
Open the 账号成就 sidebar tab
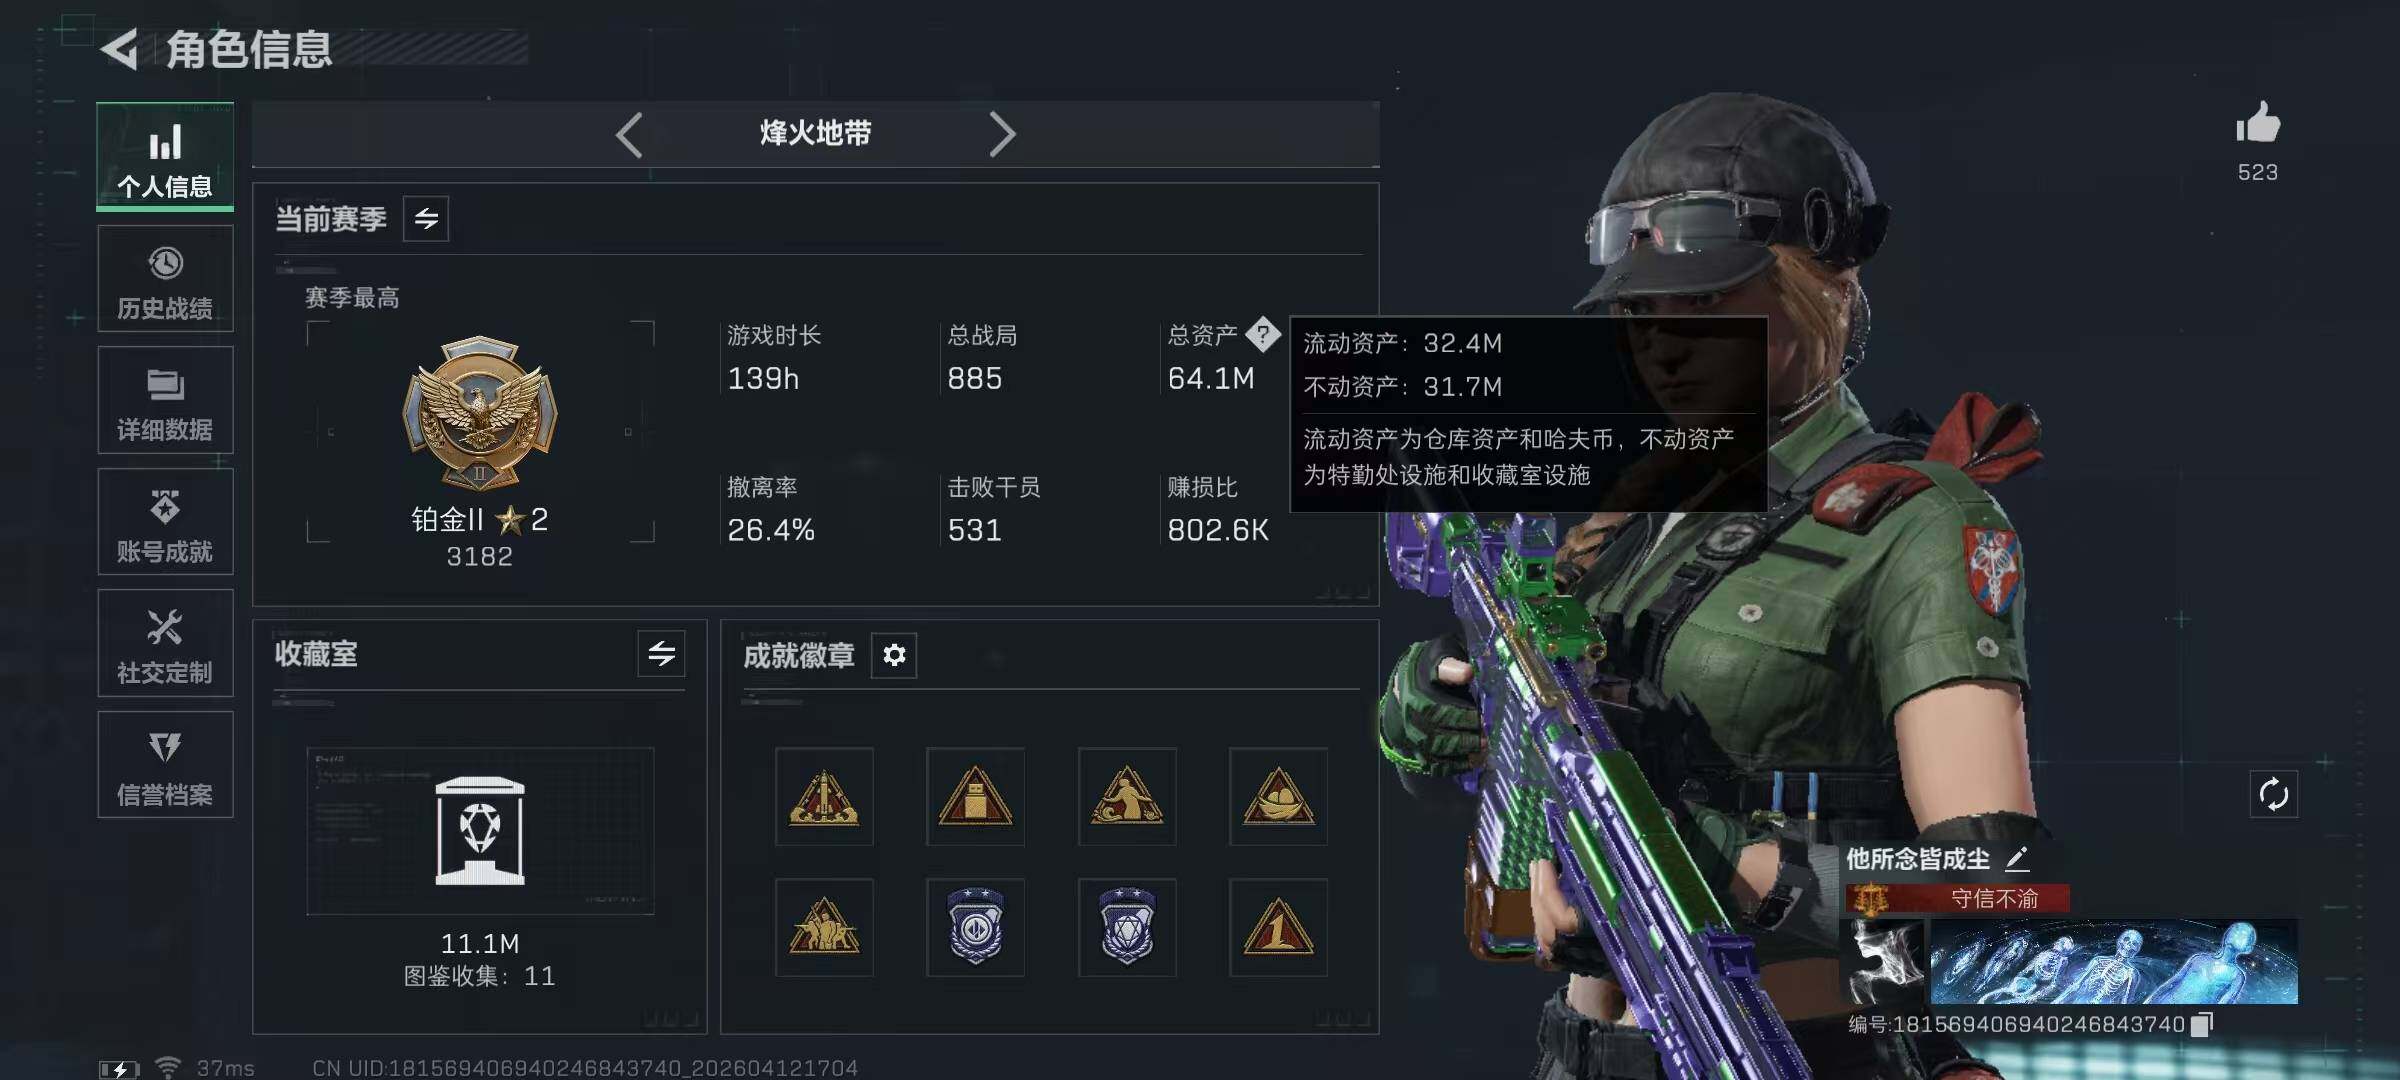(x=165, y=522)
